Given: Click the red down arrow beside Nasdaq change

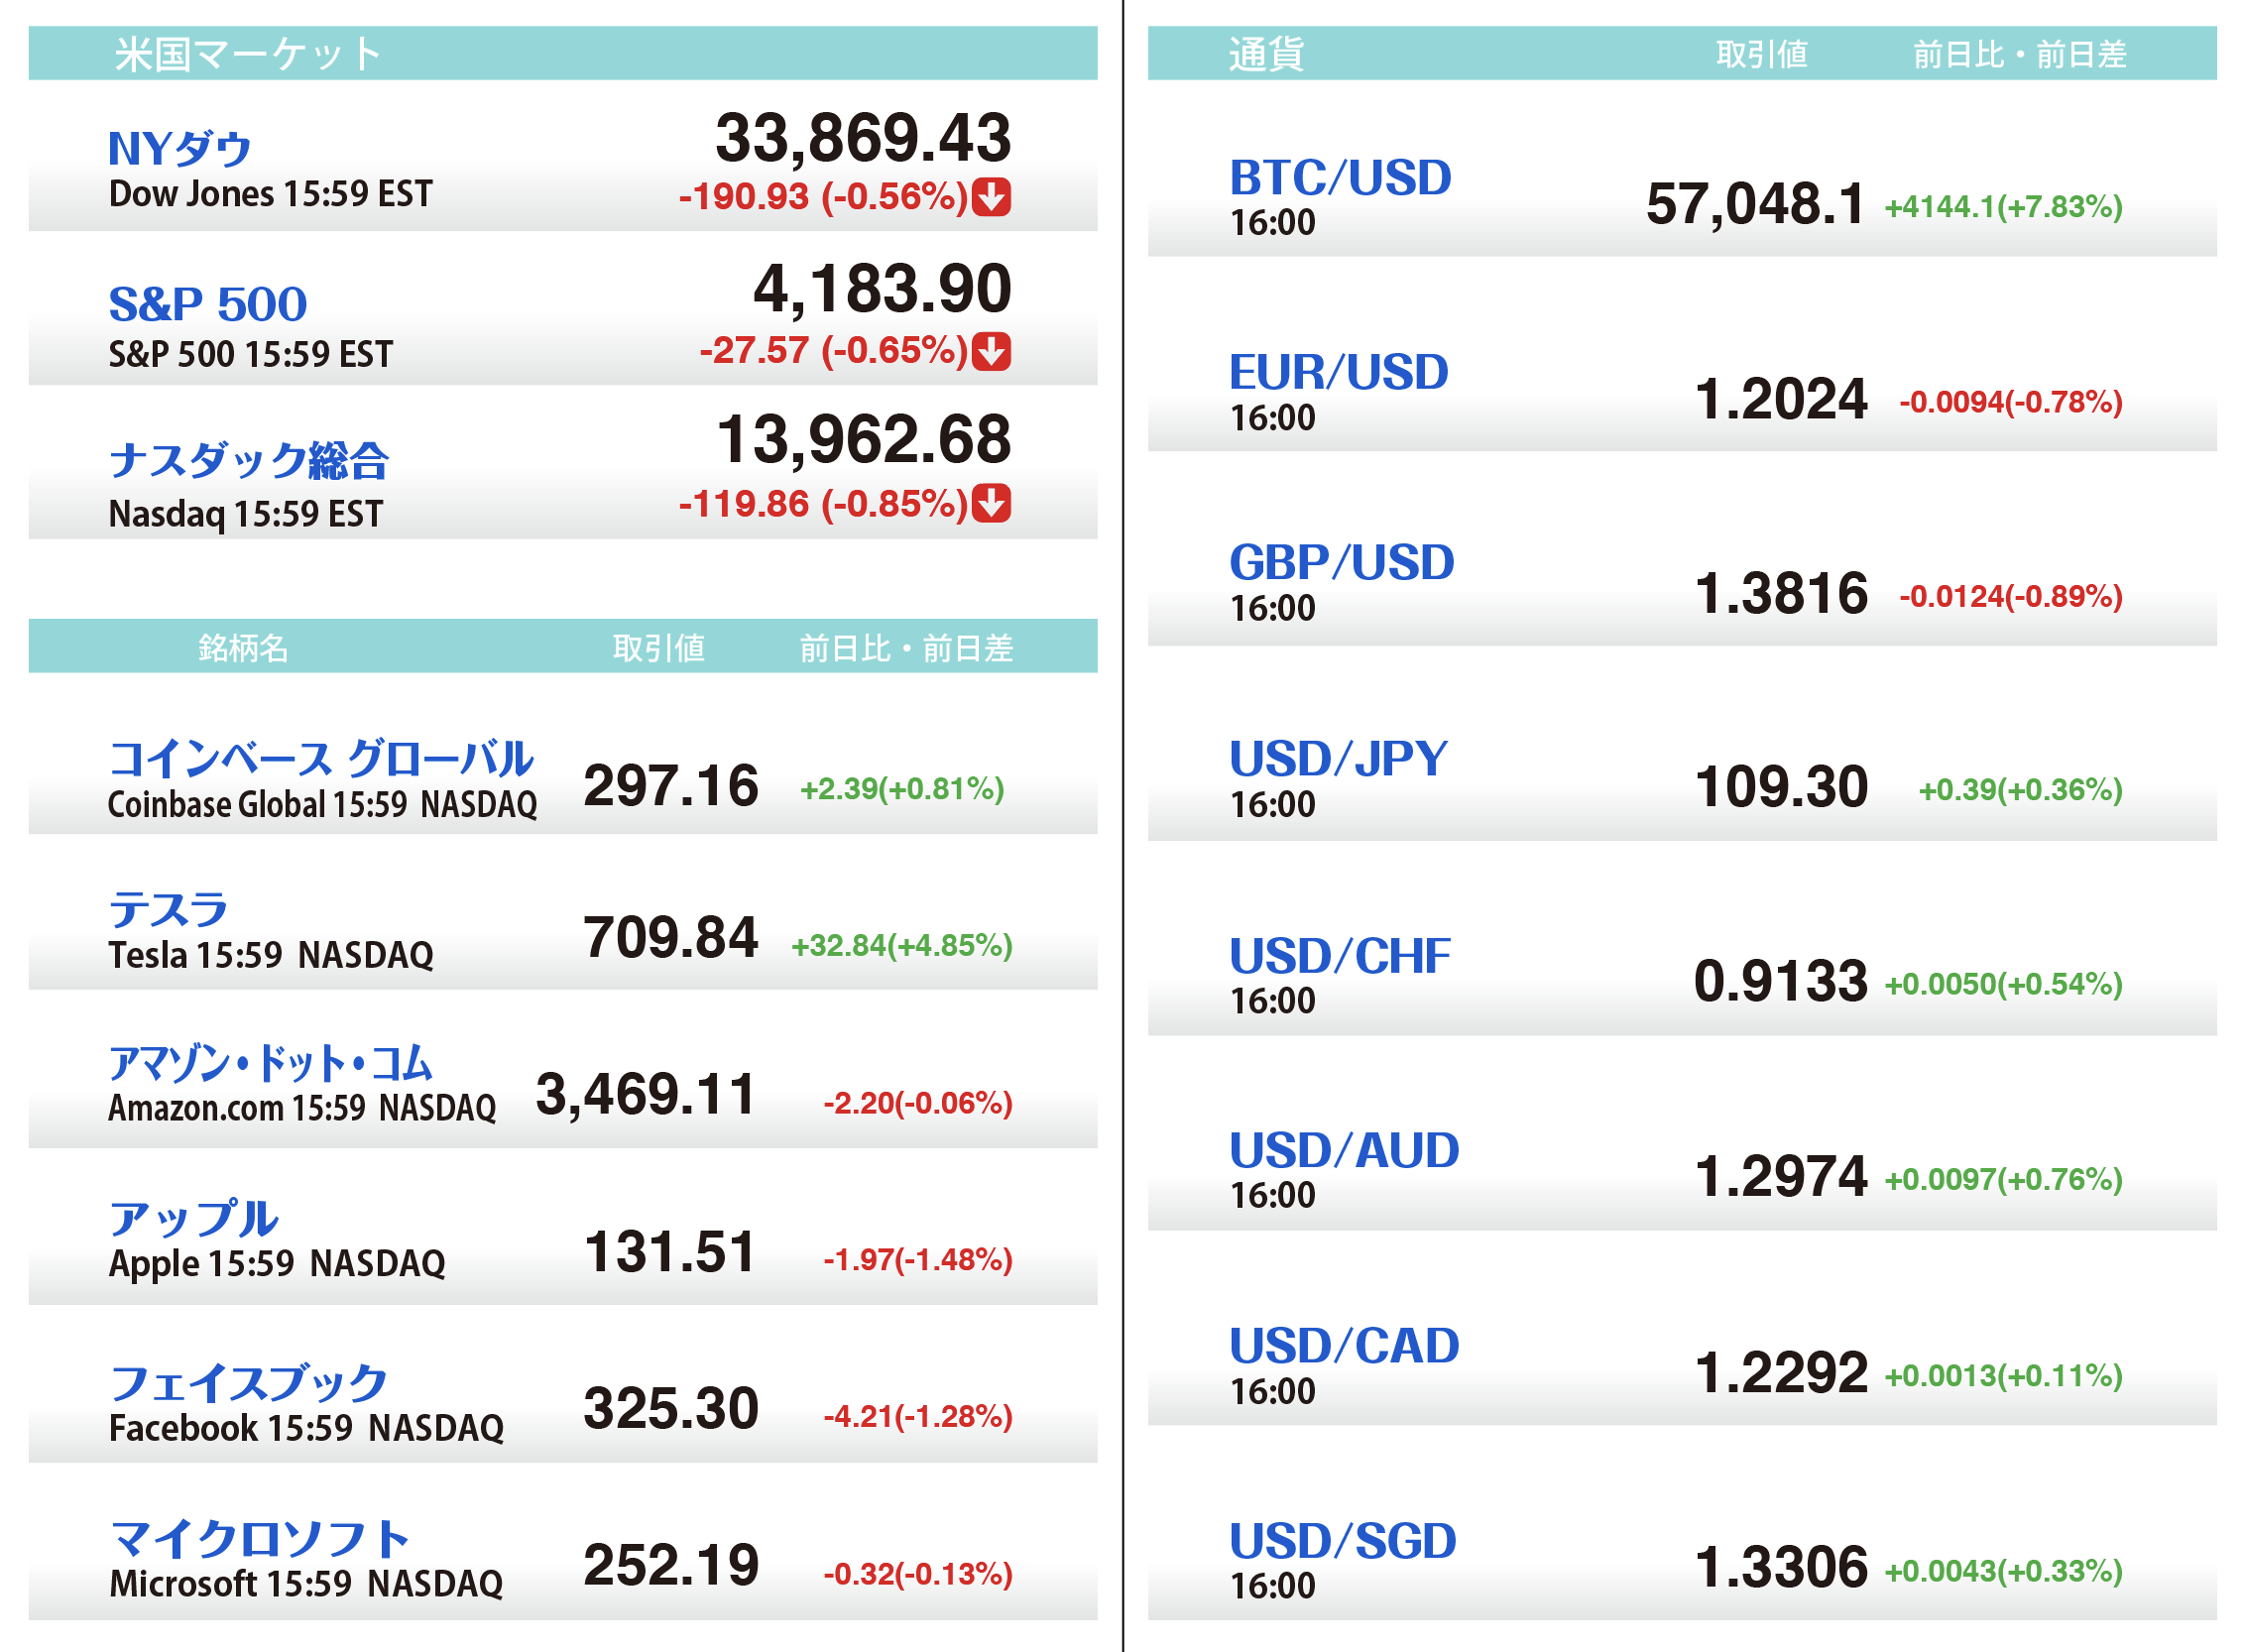Looking at the screenshot, I should click(x=991, y=503).
